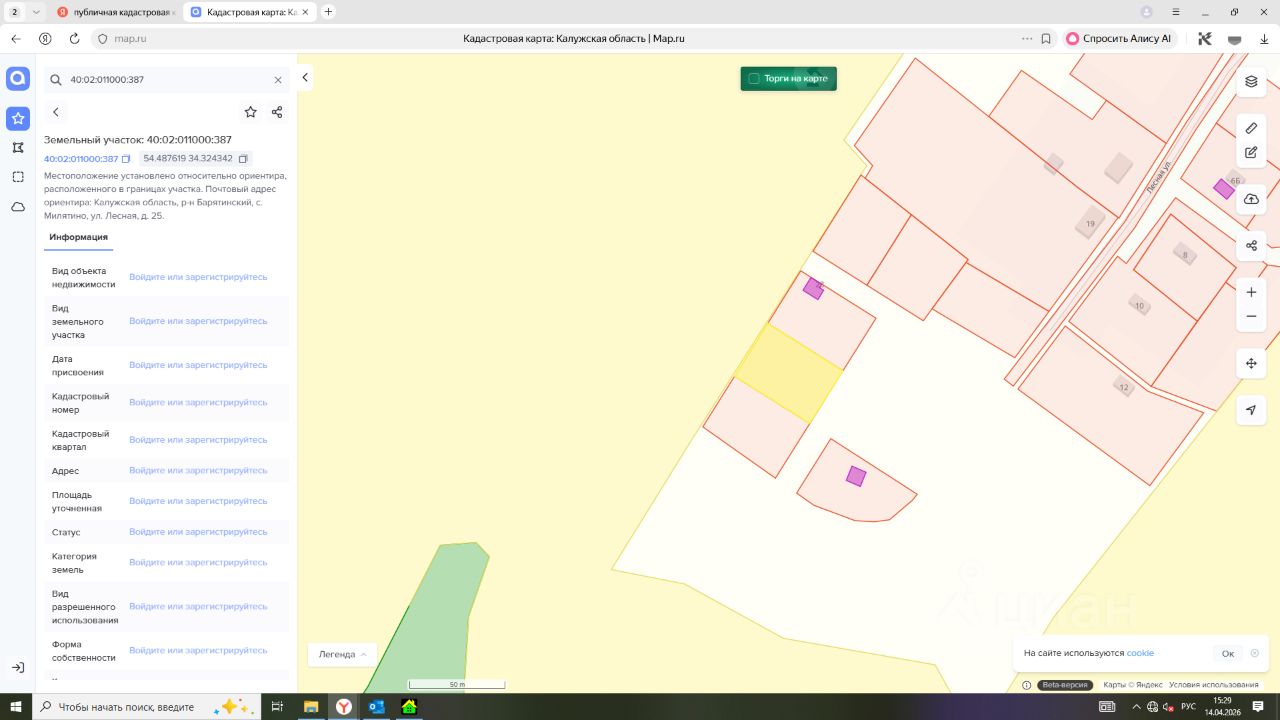
Task: Click the map share icon in right toolbar
Action: [x=1251, y=245]
